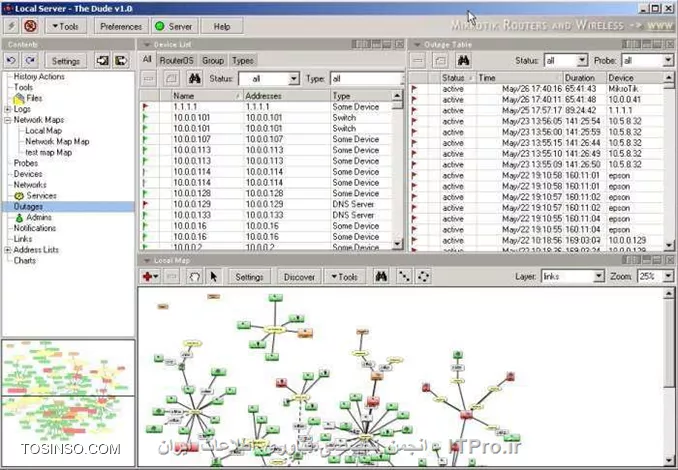Screen dimensions: 678x470
Task: Click the binoculars find icon in Device List
Action: point(195,78)
